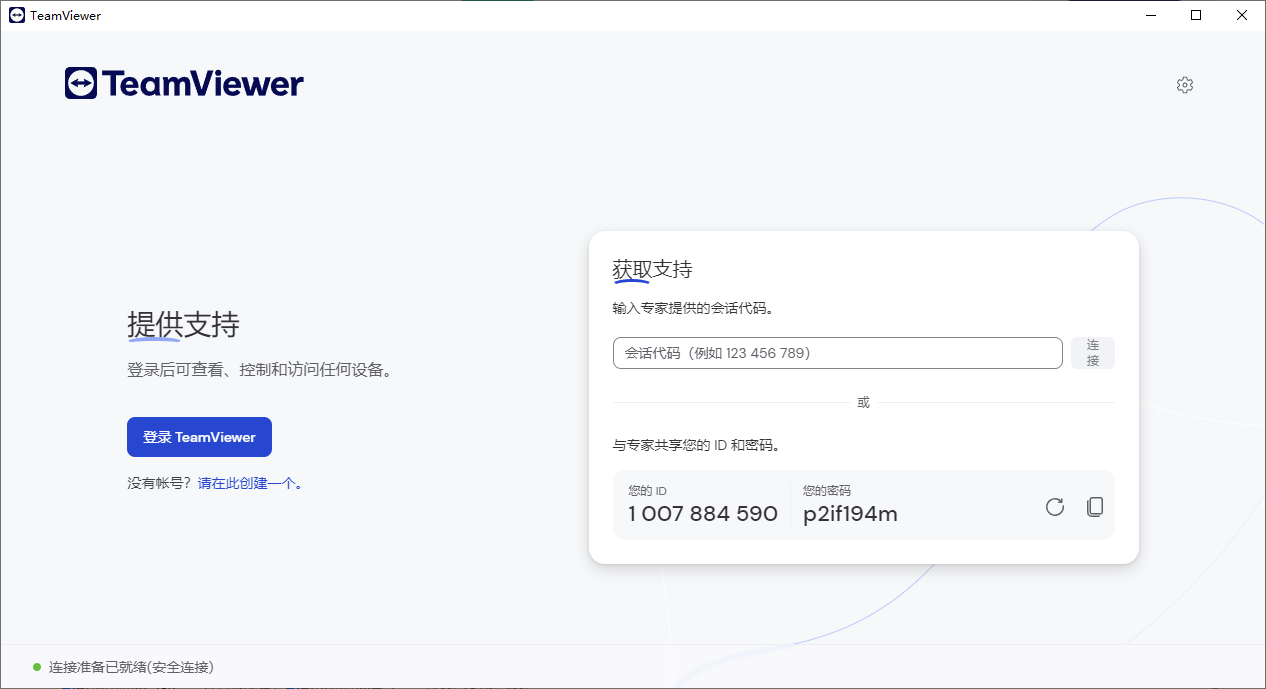Select the gear icon near the top-right corner
The height and width of the screenshot is (689, 1266).
click(x=1184, y=85)
